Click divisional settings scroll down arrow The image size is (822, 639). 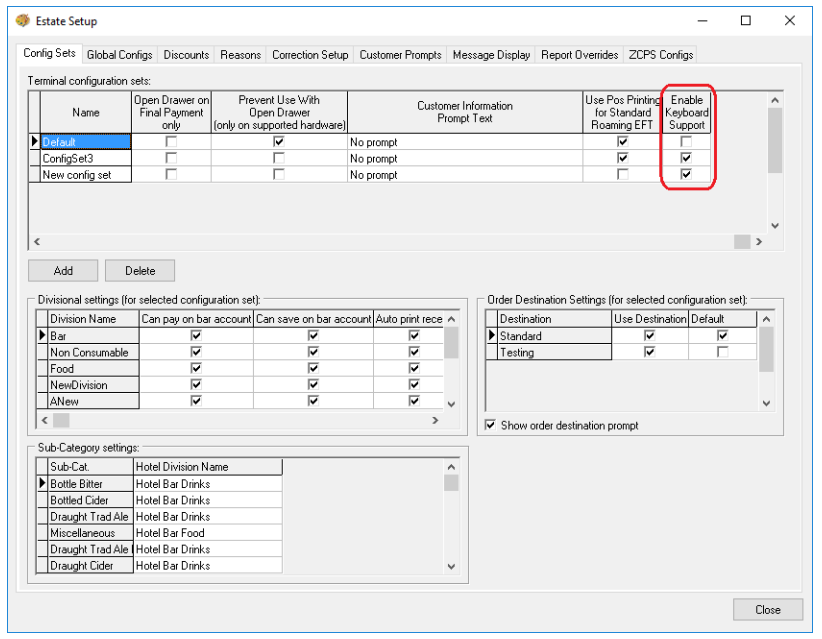[451, 404]
